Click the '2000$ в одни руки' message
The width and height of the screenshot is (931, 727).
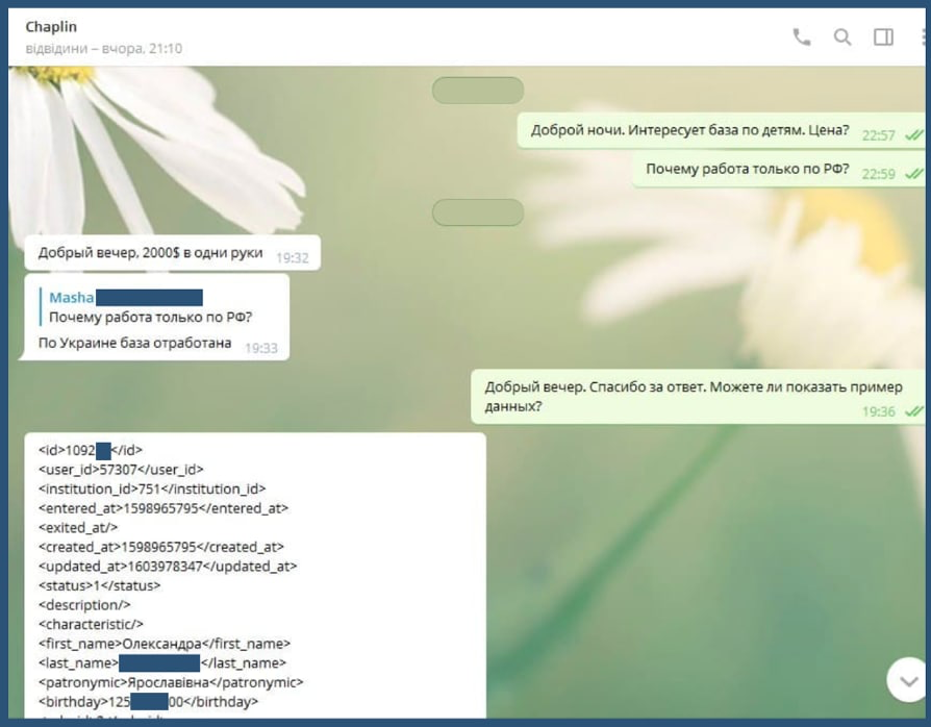150,253
